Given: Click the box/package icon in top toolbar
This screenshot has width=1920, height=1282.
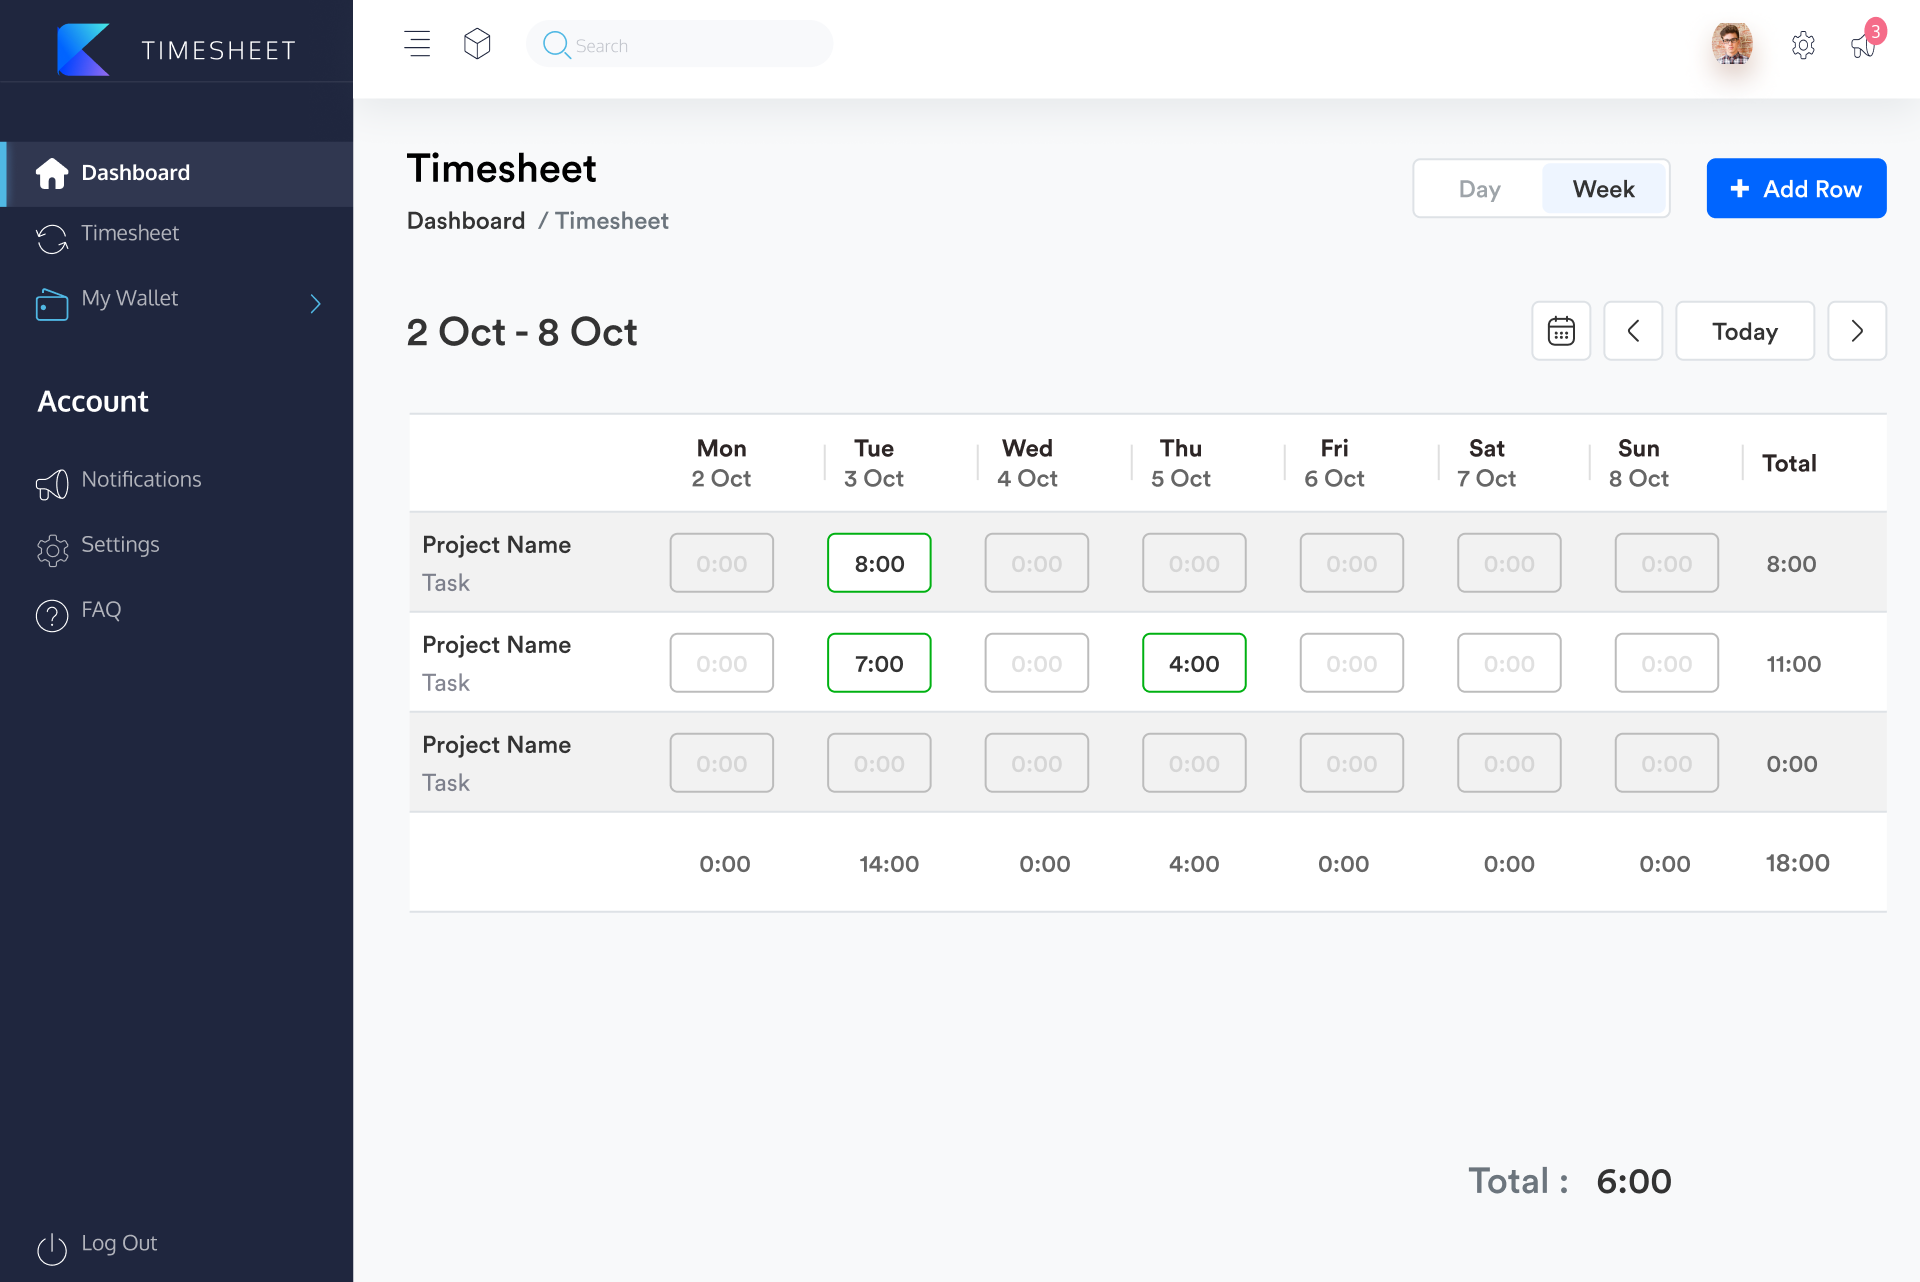Looking at the screenshot, I should coord(477,44).
